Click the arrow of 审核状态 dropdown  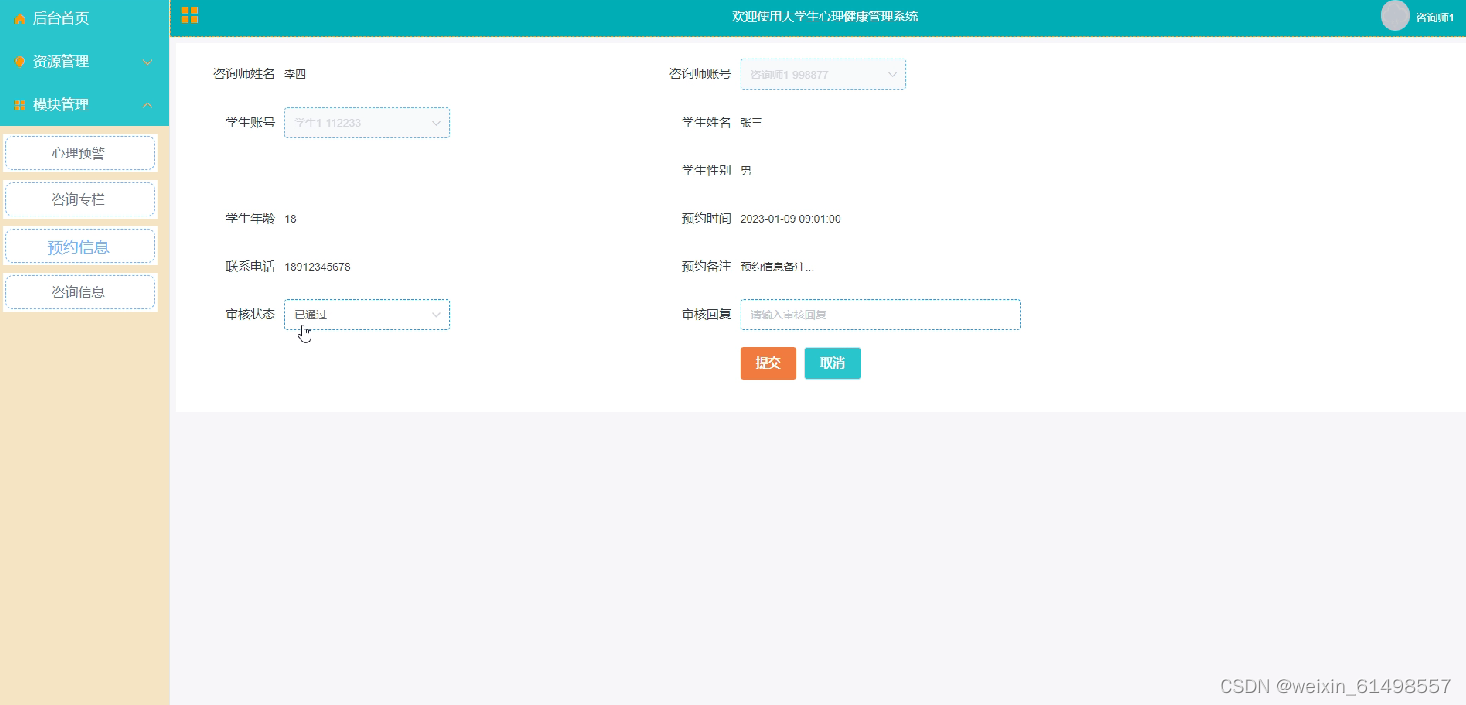(x=436, y=314)
